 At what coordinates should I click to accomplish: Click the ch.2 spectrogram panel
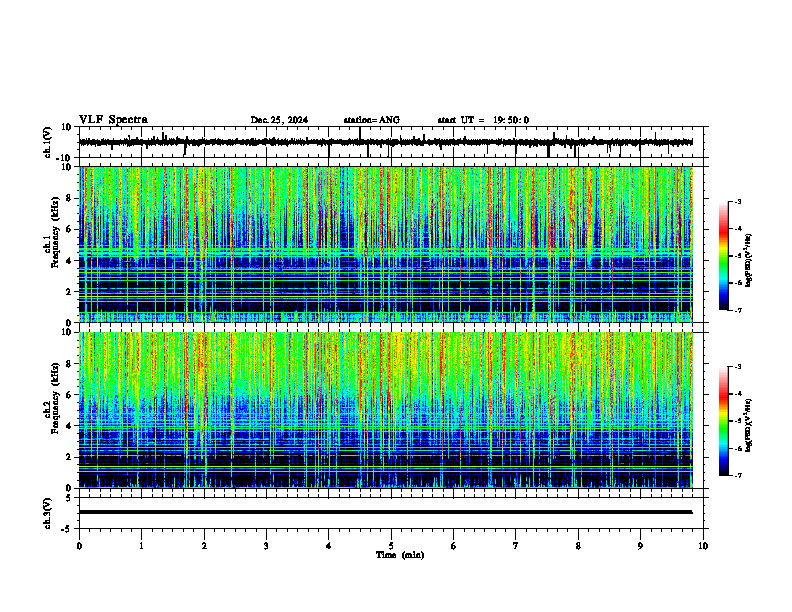click(x=385, y=410)
